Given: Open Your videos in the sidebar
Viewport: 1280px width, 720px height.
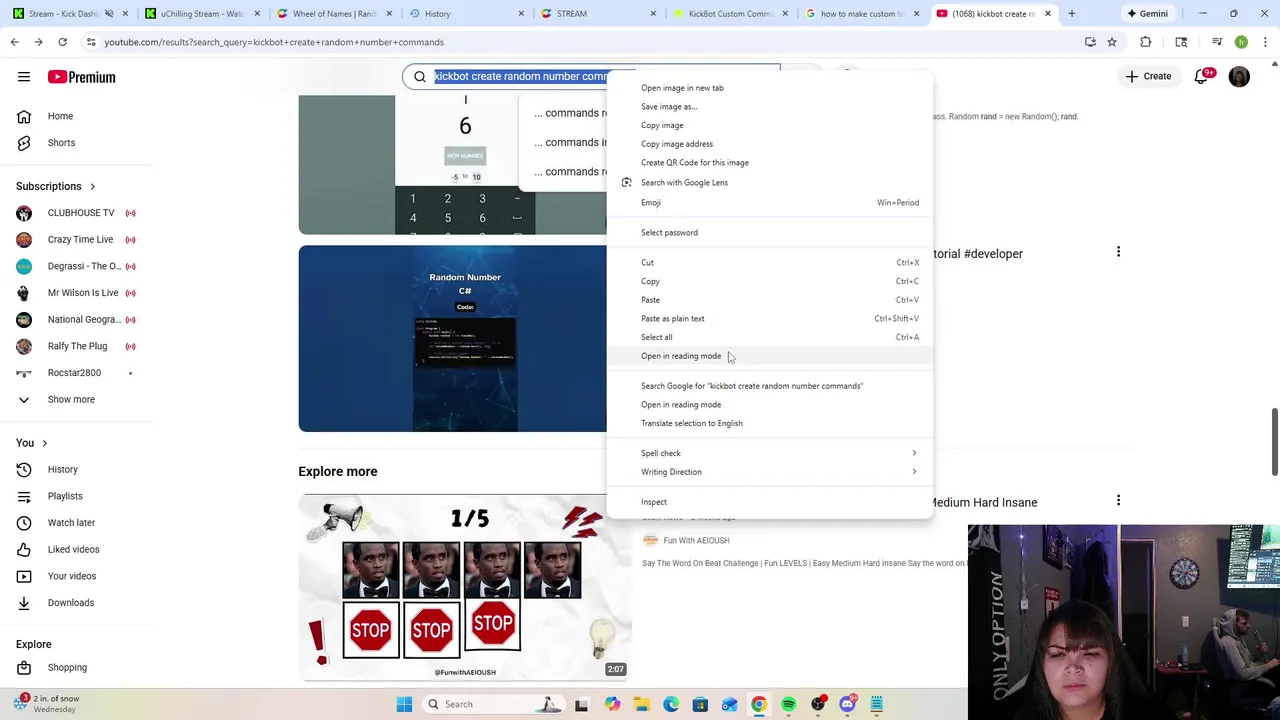Looking at the screenshot, I should (72, 576).
